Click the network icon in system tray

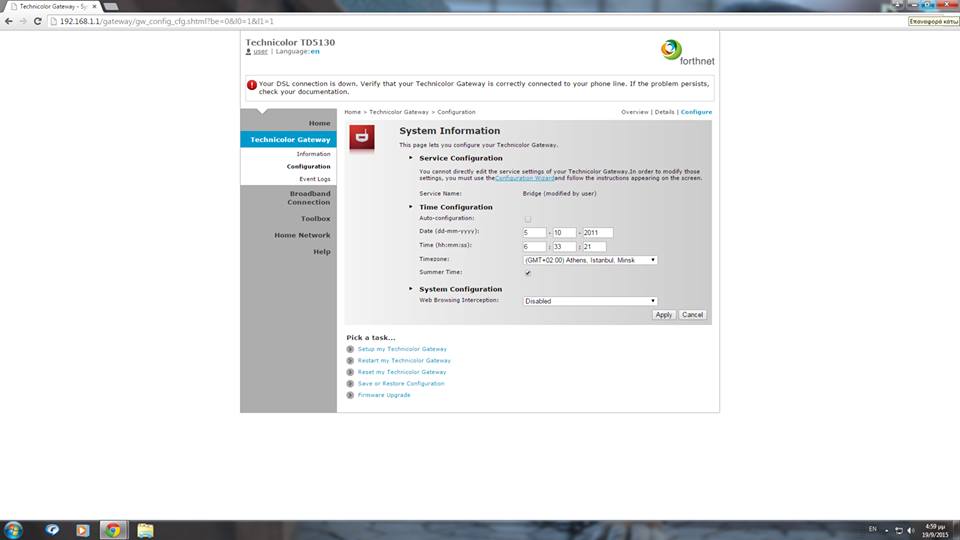[x=899, y=530]
